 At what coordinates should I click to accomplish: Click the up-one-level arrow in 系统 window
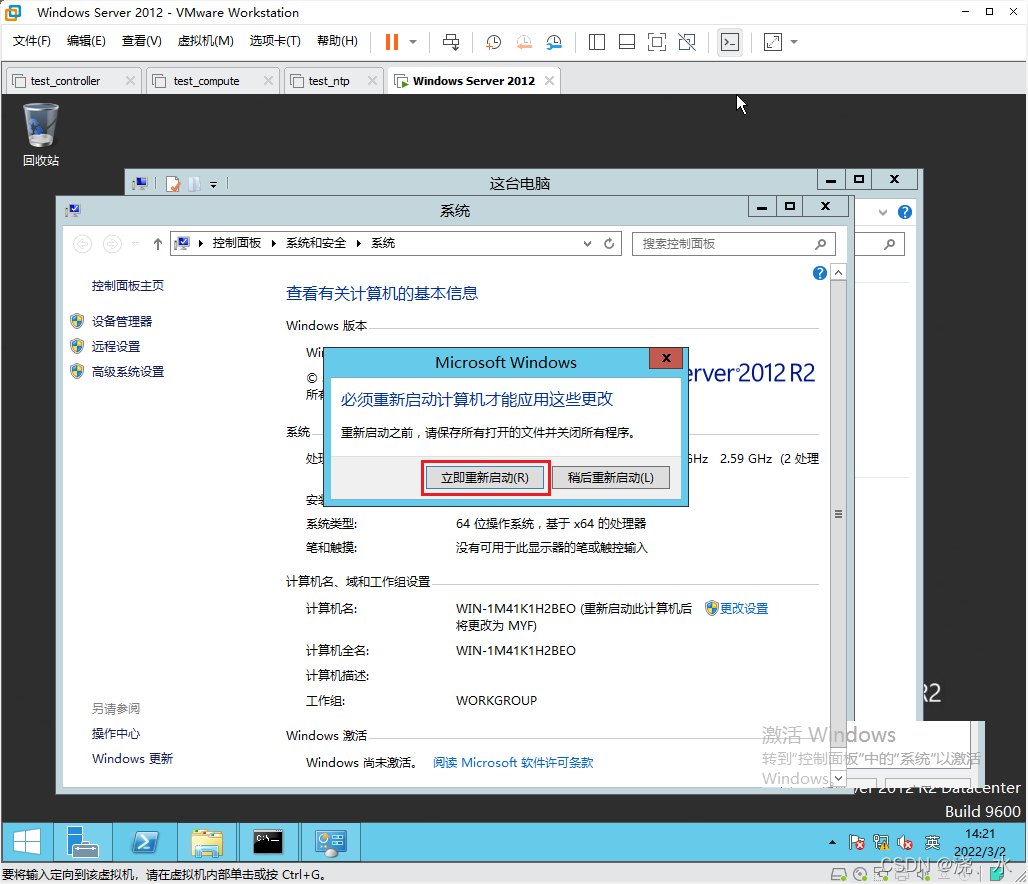(x=157, y=244)
